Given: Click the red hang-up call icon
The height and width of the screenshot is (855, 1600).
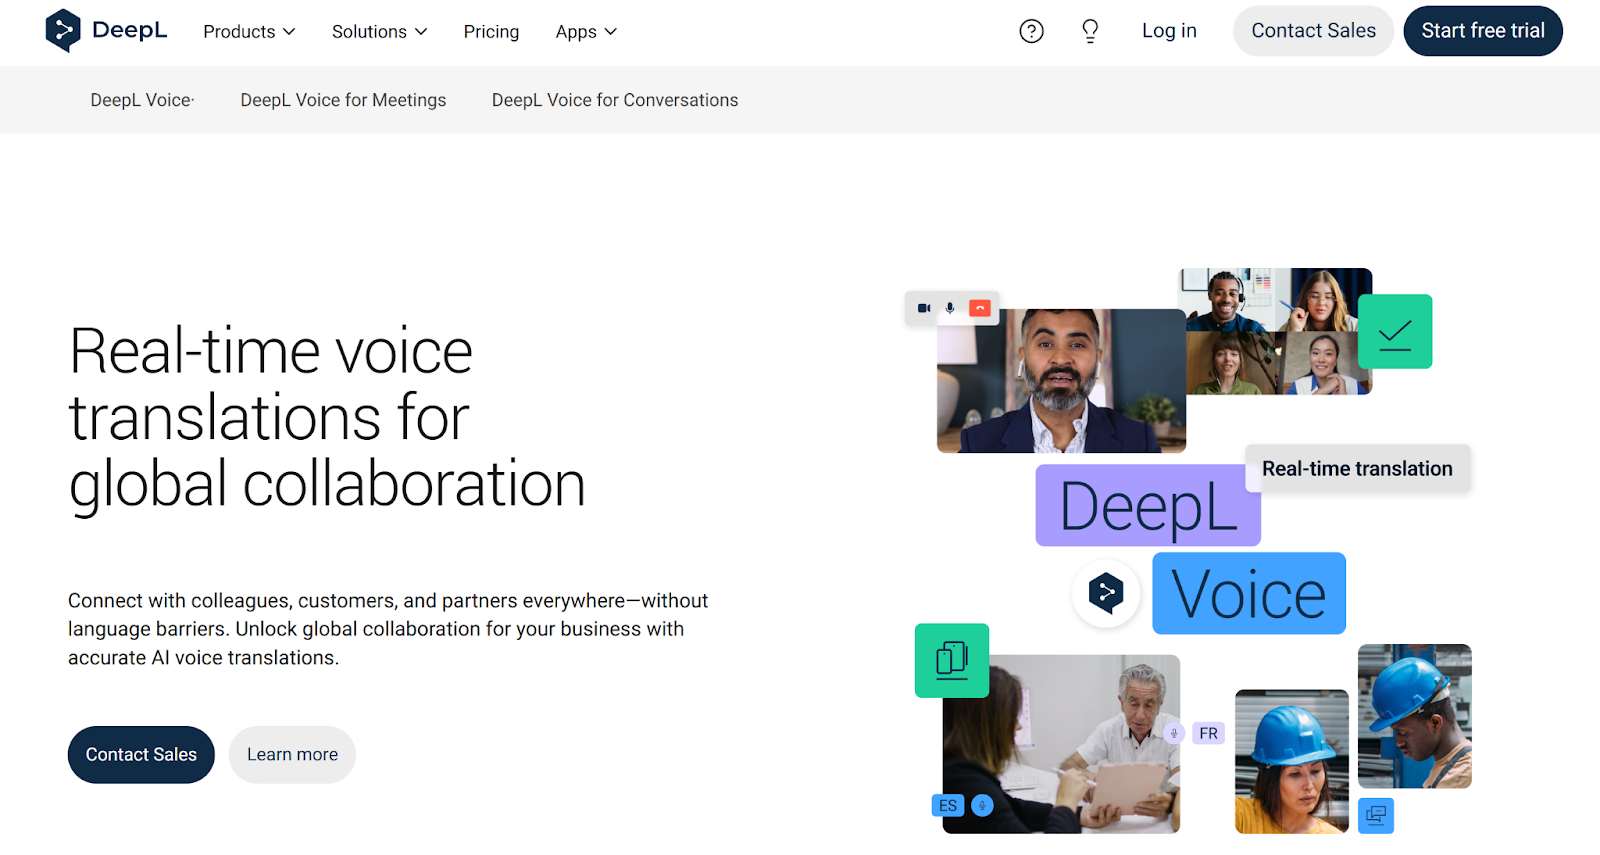Looking at the screenshot, I should (x=980, y=308).
